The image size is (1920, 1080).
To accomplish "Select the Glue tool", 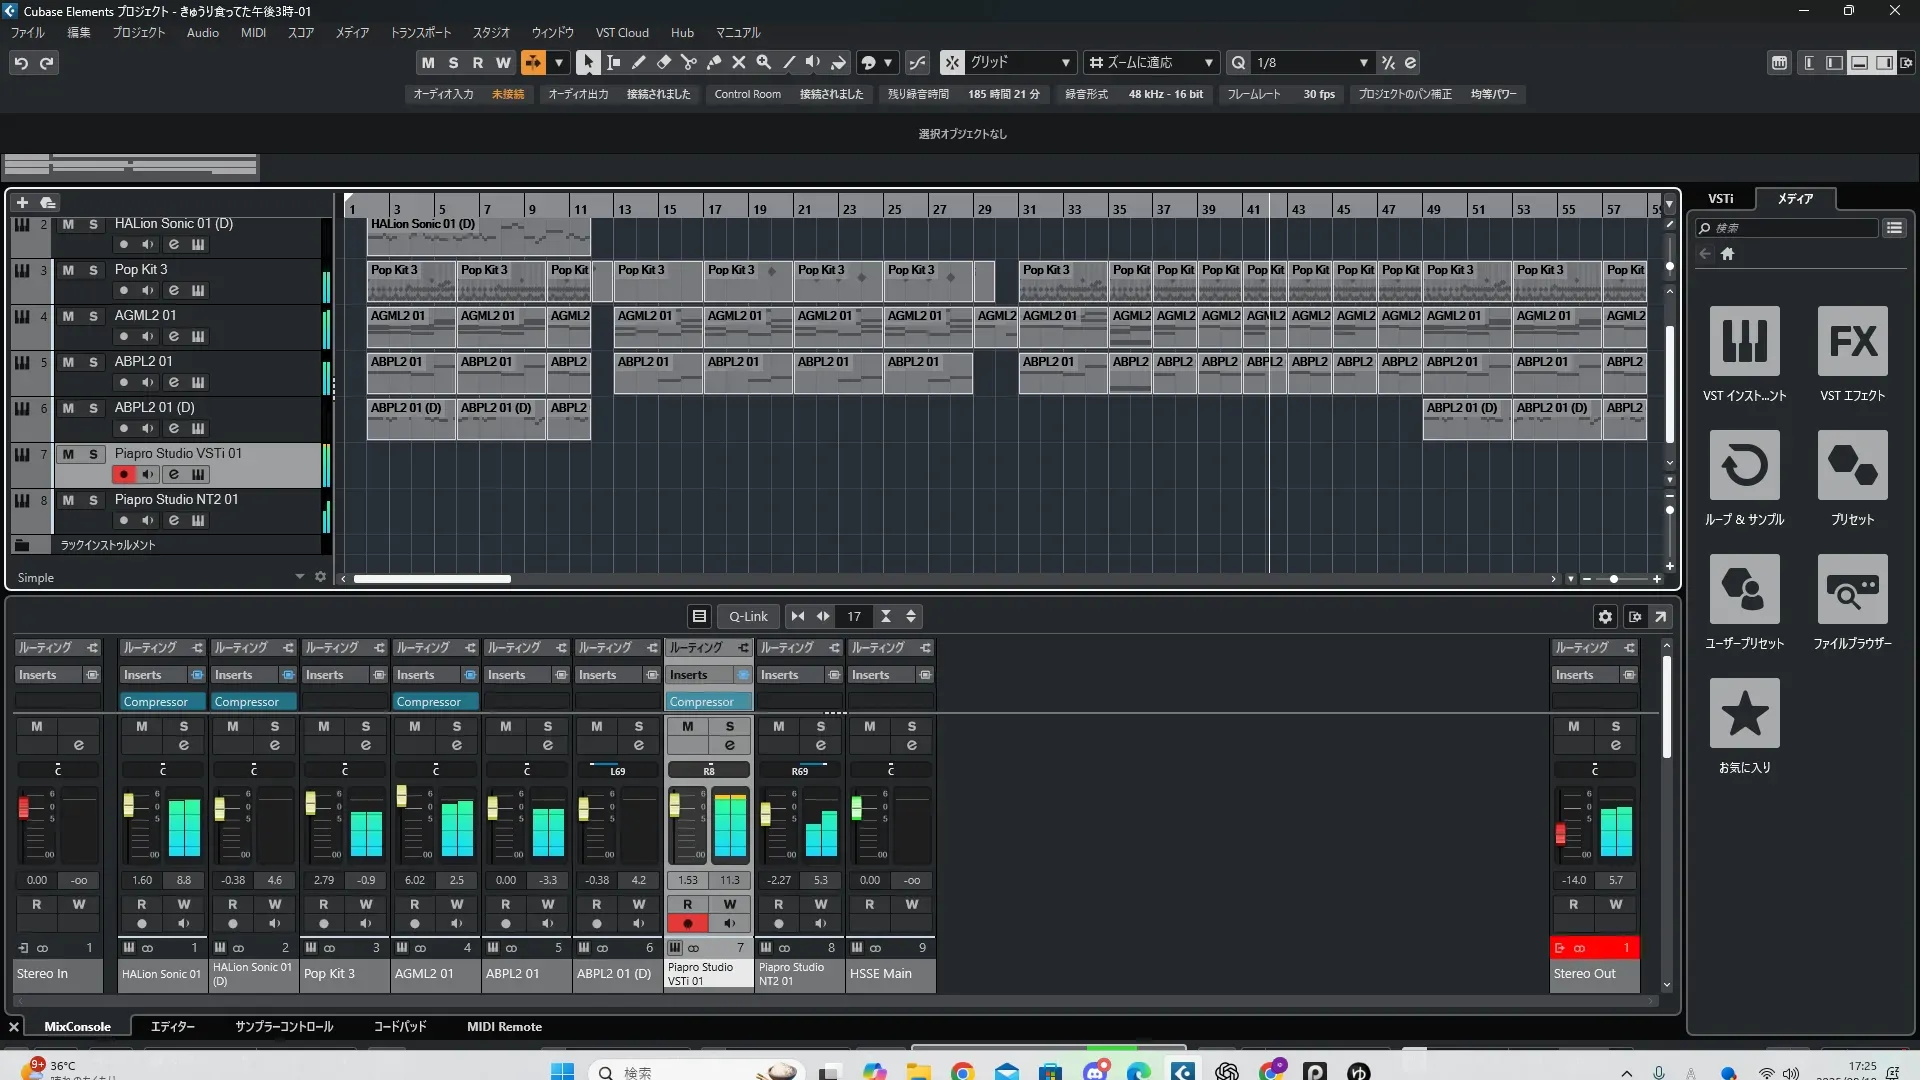I will [x=714, y=63].
